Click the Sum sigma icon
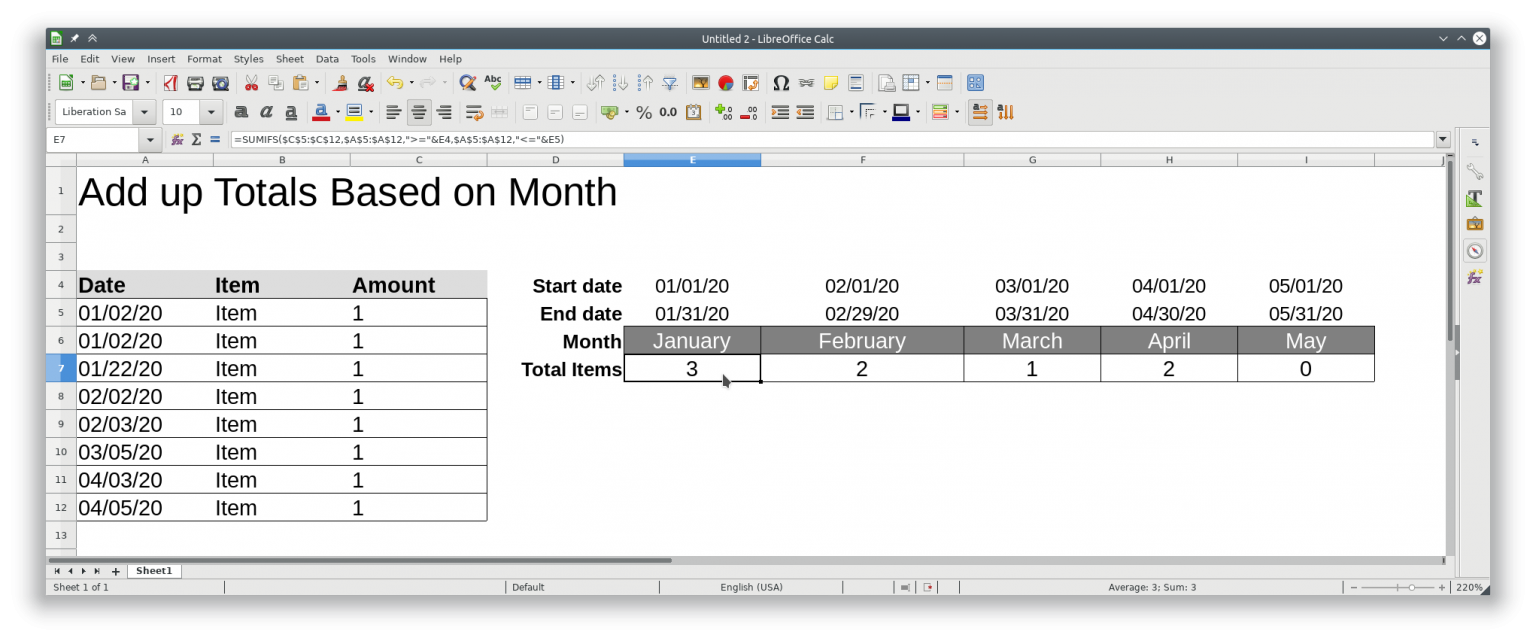Viewport: 1536px width, 641px height. 196,140
